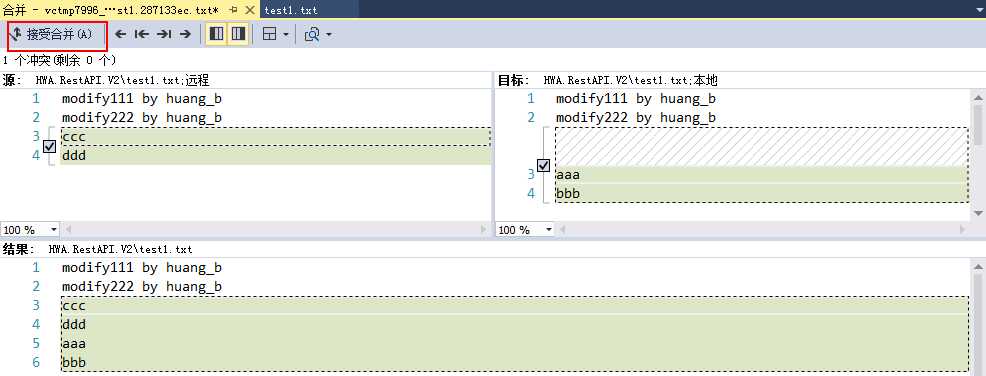Open the view layout dropdown arrow
The height and width of the screenshot is (376, 986).
click(285, 35)
